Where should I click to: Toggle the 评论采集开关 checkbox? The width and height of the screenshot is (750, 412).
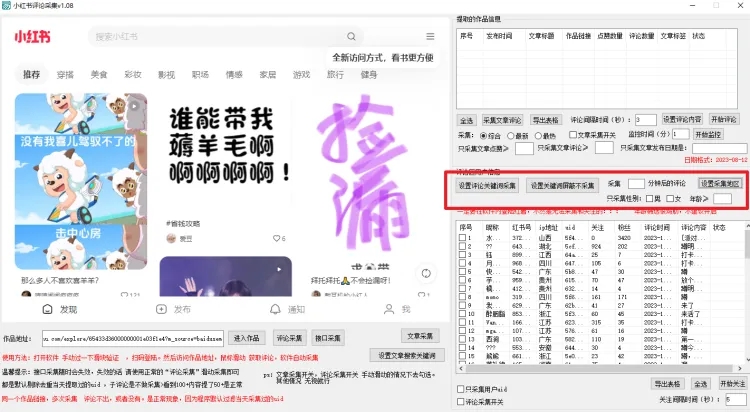[x=461, y=402]
